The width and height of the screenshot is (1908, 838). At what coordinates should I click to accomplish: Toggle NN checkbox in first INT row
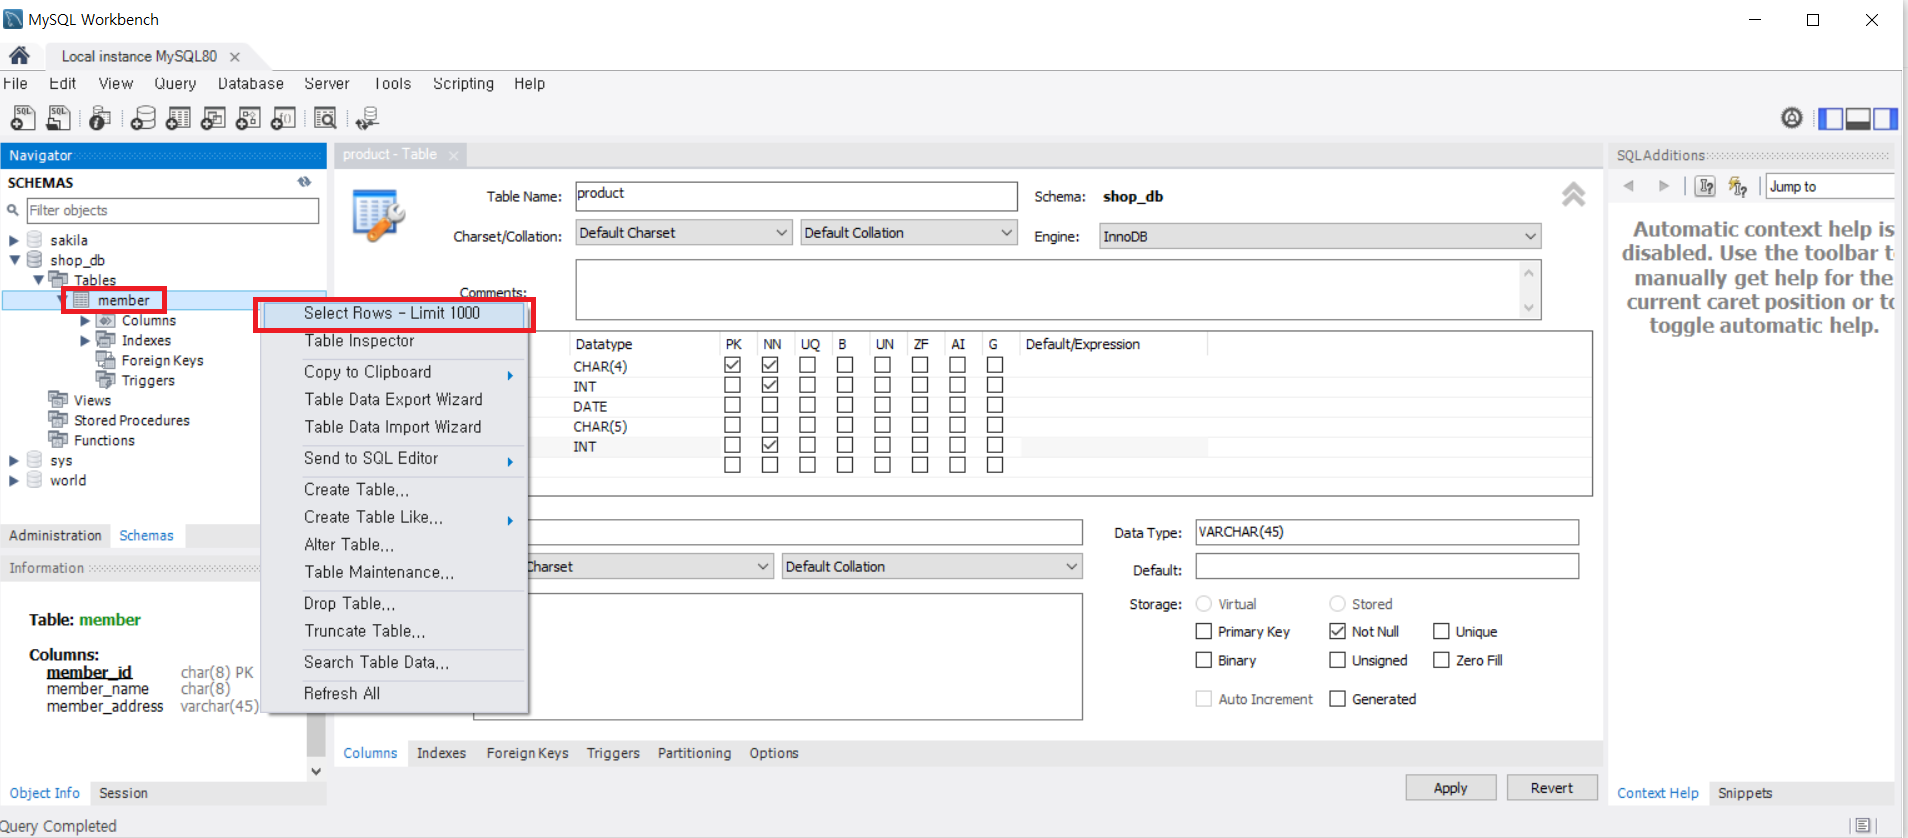pos(770,385)
